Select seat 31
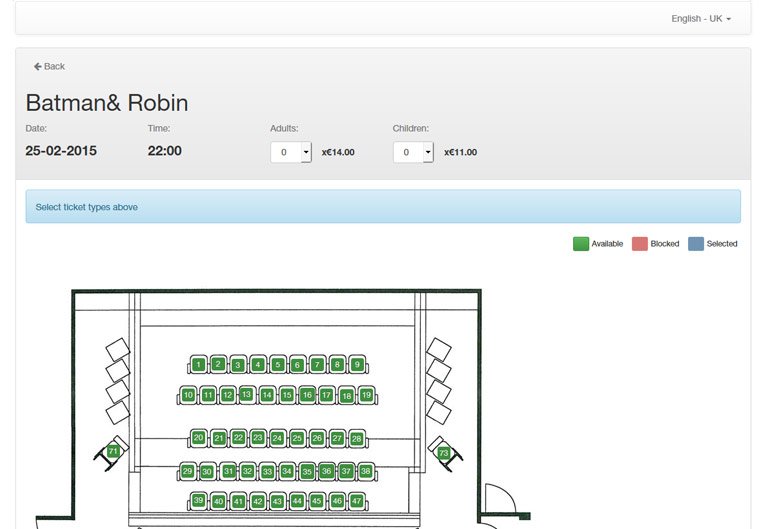763x529 pixels. coord(229,471)
